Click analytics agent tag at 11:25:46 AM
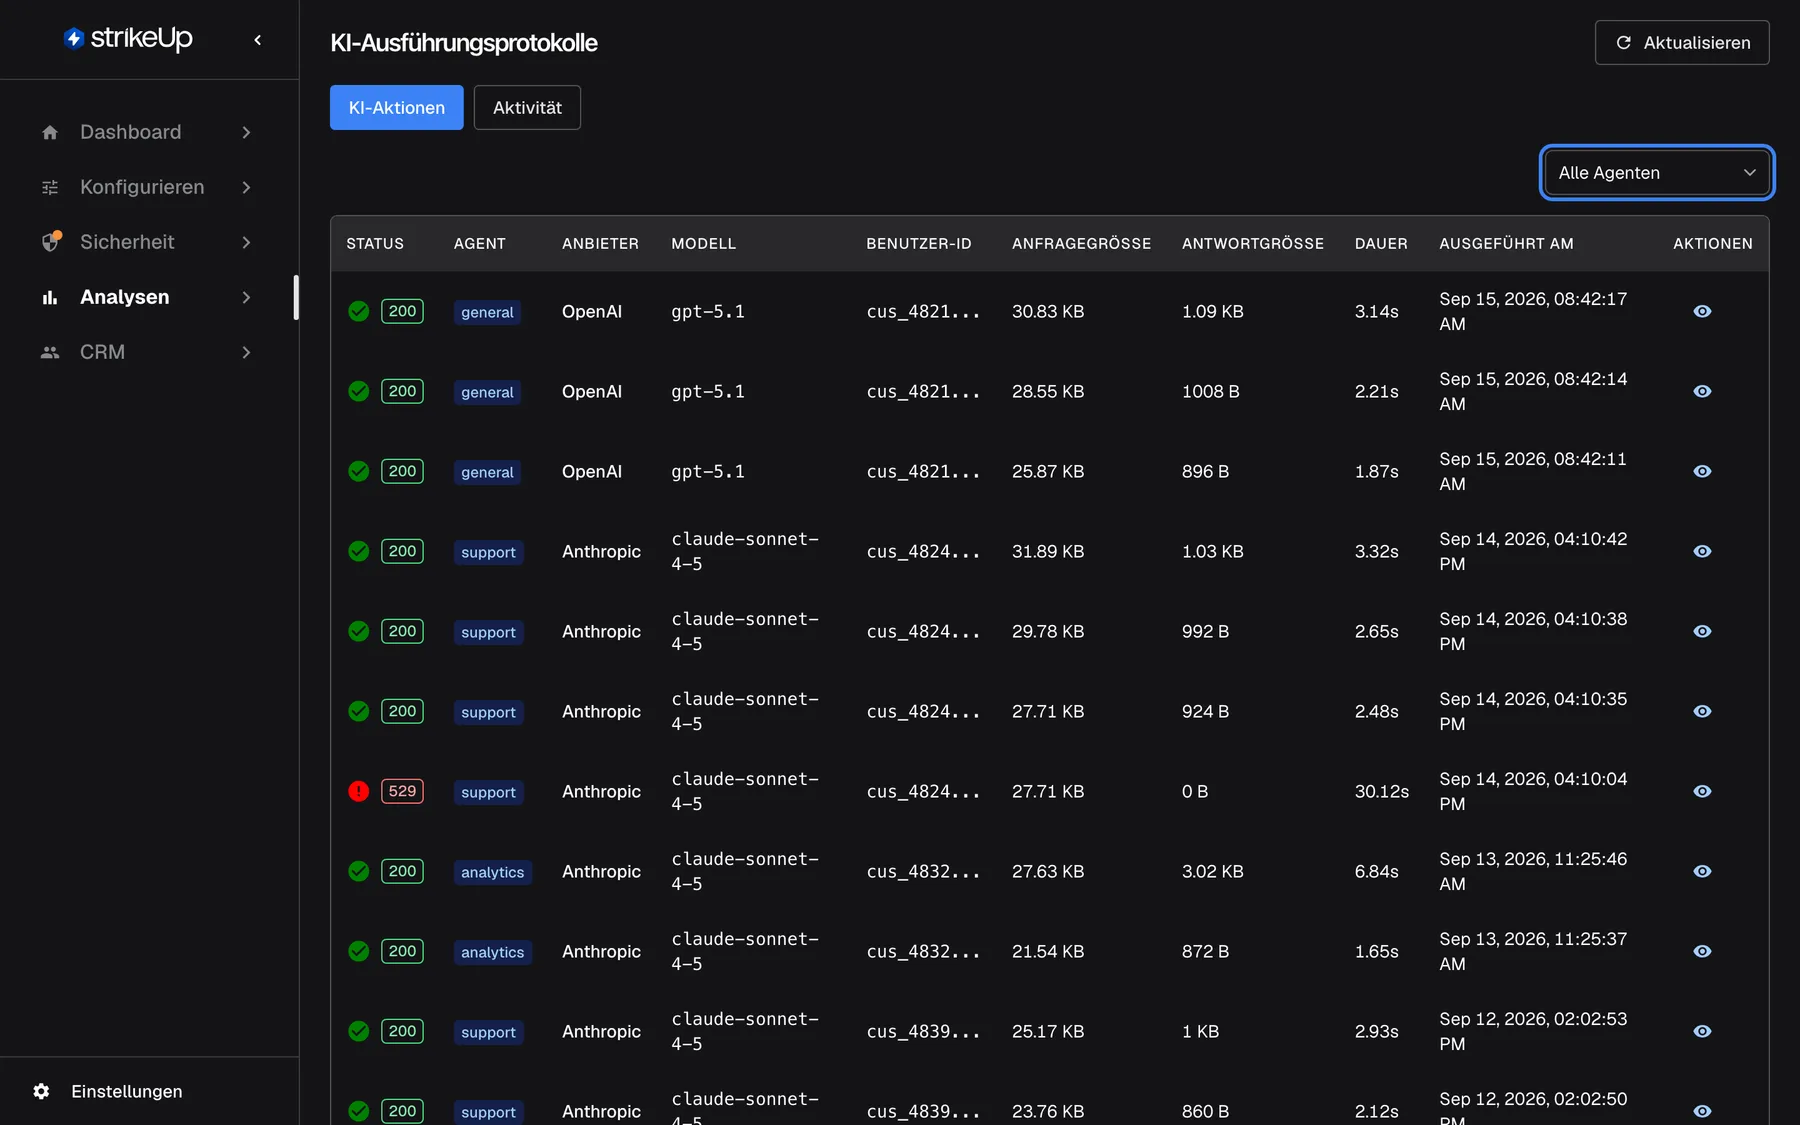1800x1125 pixels. point(492,872)
